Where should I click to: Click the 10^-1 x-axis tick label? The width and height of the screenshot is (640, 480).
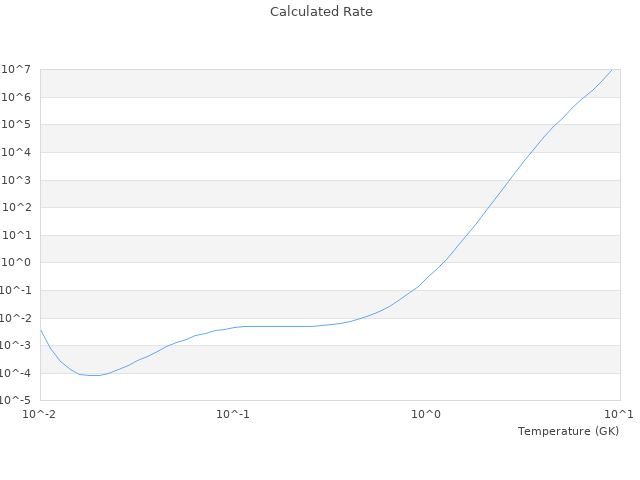233,414
